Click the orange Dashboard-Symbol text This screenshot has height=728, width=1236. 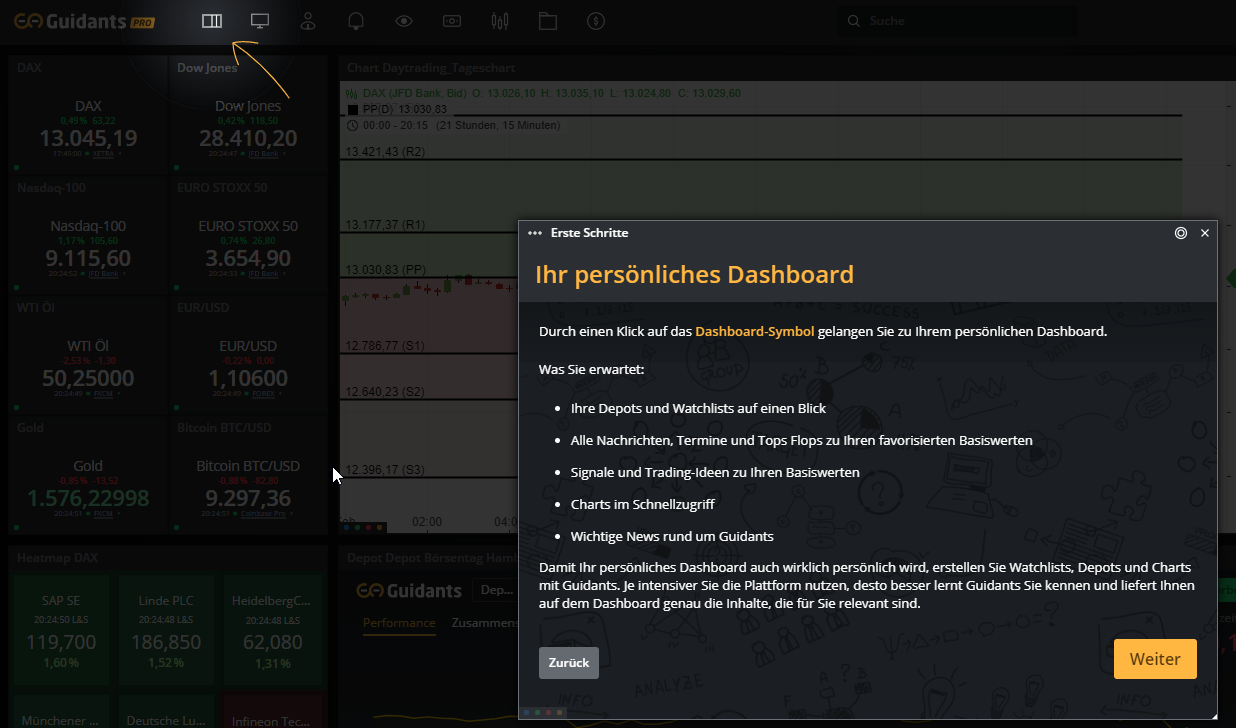pos(755,331)
